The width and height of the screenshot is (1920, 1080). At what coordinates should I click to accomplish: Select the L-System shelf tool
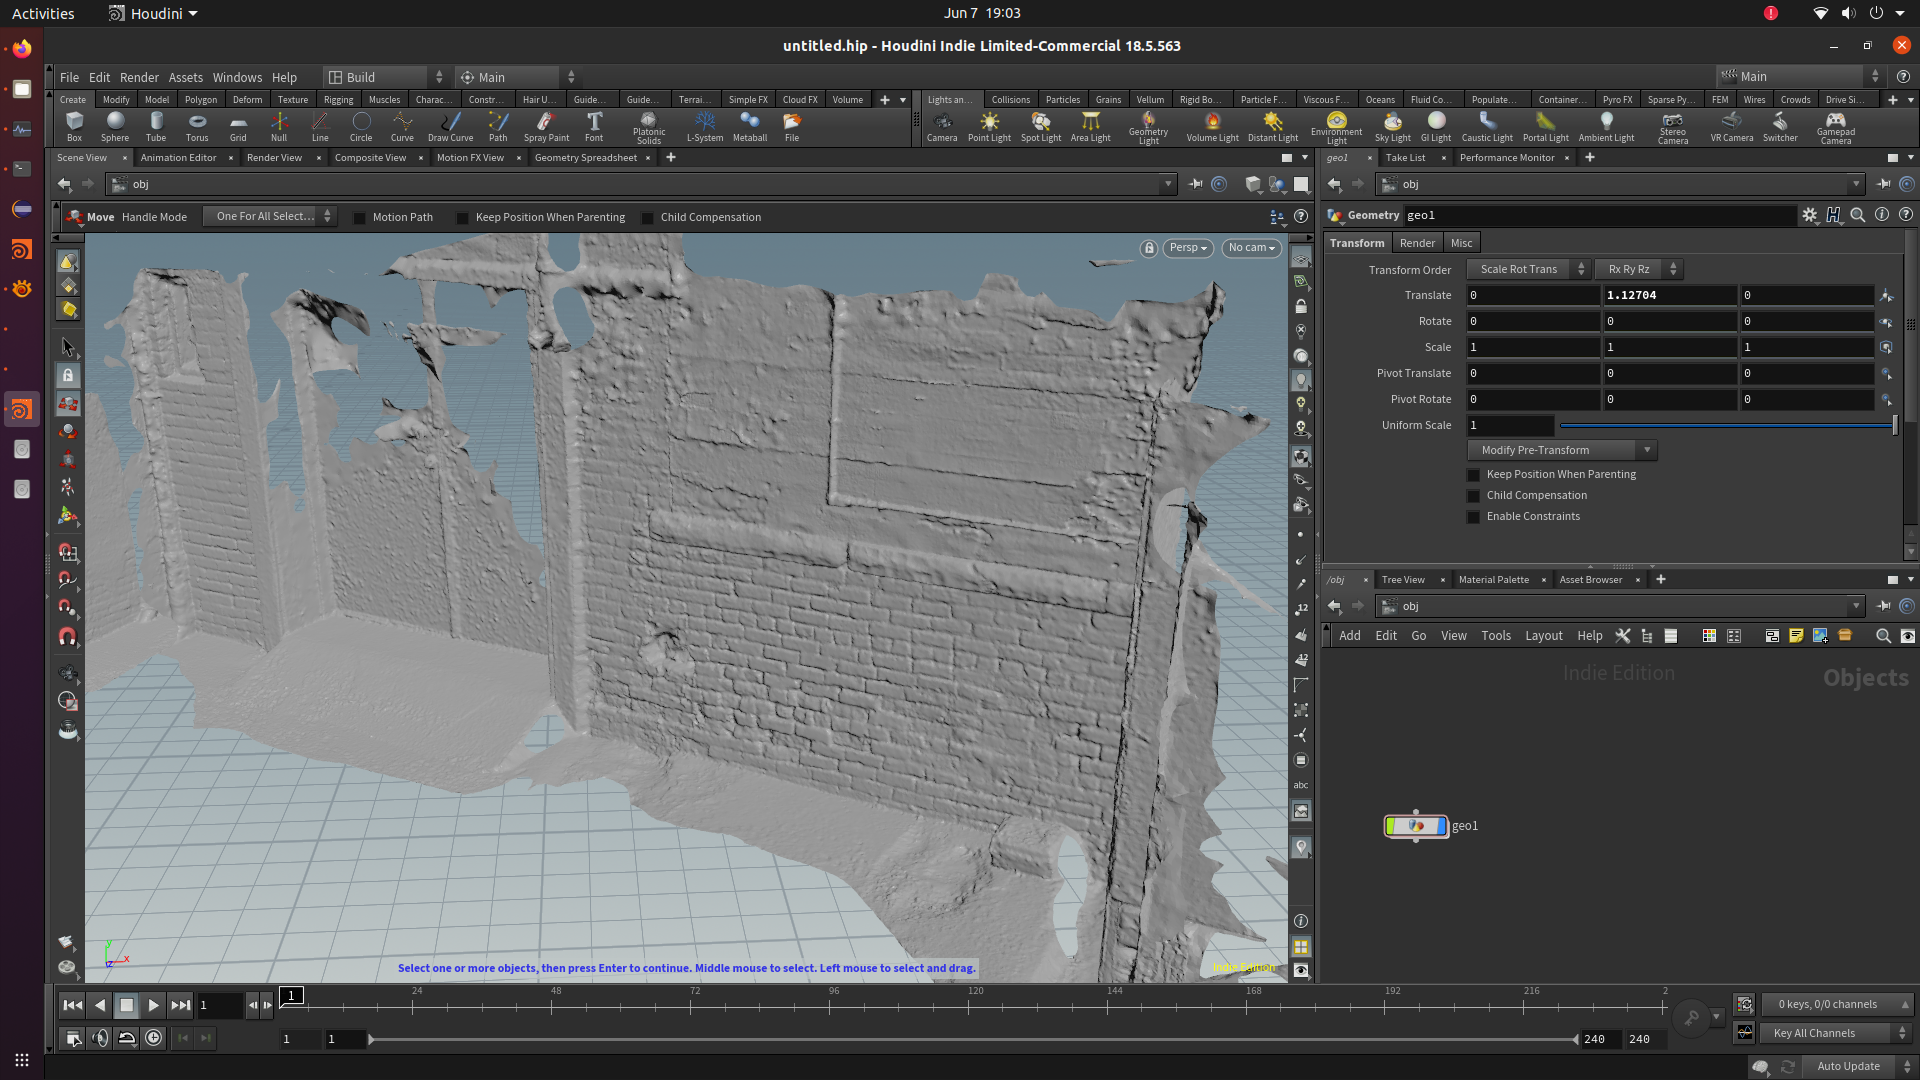point(705,127)
